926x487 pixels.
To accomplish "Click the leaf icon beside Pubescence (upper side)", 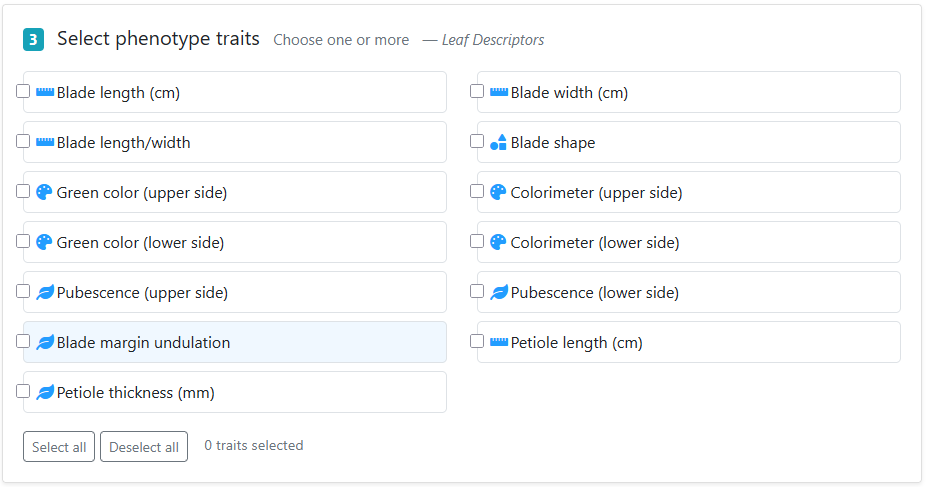I will [x=45, y=292].
